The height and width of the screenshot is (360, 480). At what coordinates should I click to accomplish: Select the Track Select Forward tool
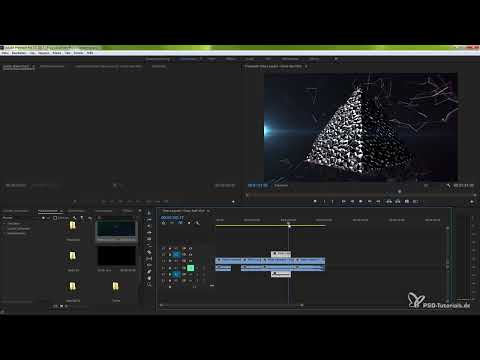point(149,220)
